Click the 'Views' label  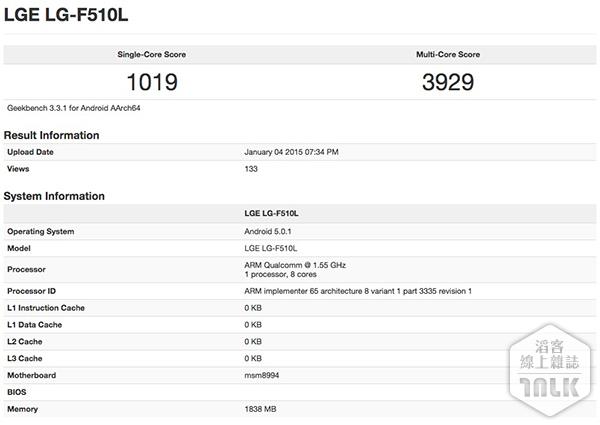(18, 169)
